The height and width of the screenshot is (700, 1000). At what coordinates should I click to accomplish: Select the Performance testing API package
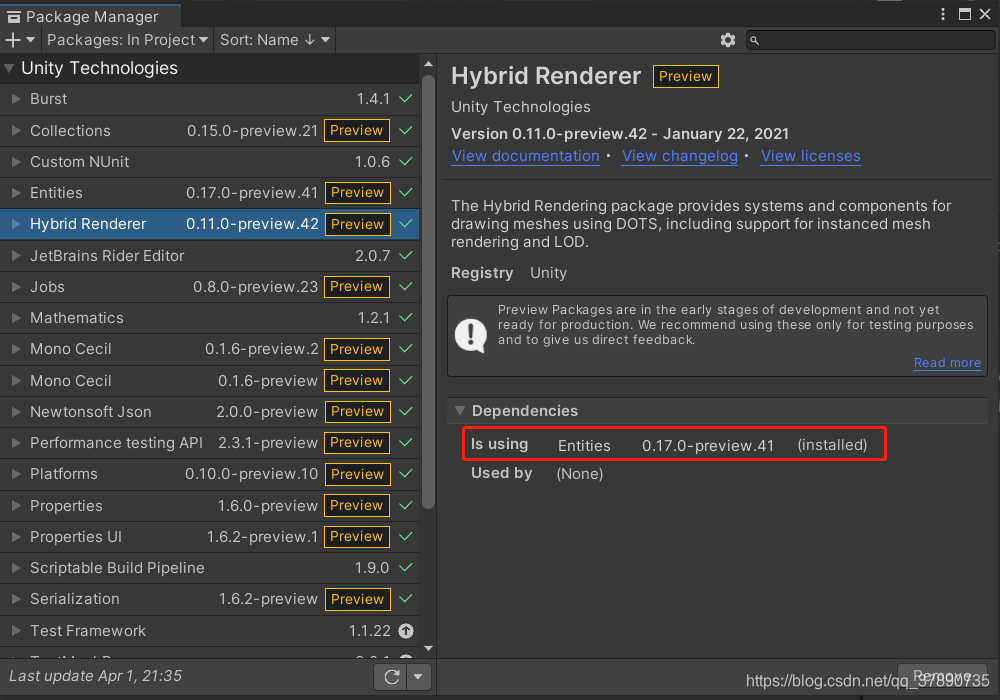(x=209, y=443)
